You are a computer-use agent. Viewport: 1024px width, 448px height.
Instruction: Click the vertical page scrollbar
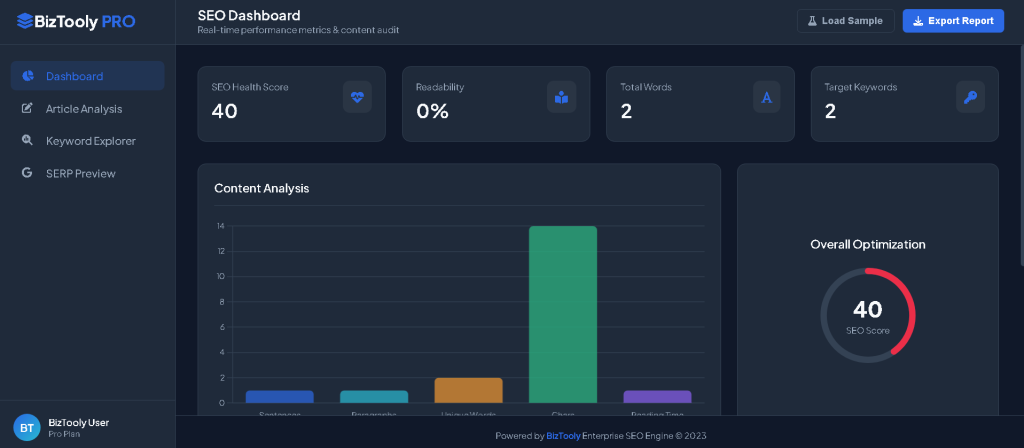[x=1021, y=155]
